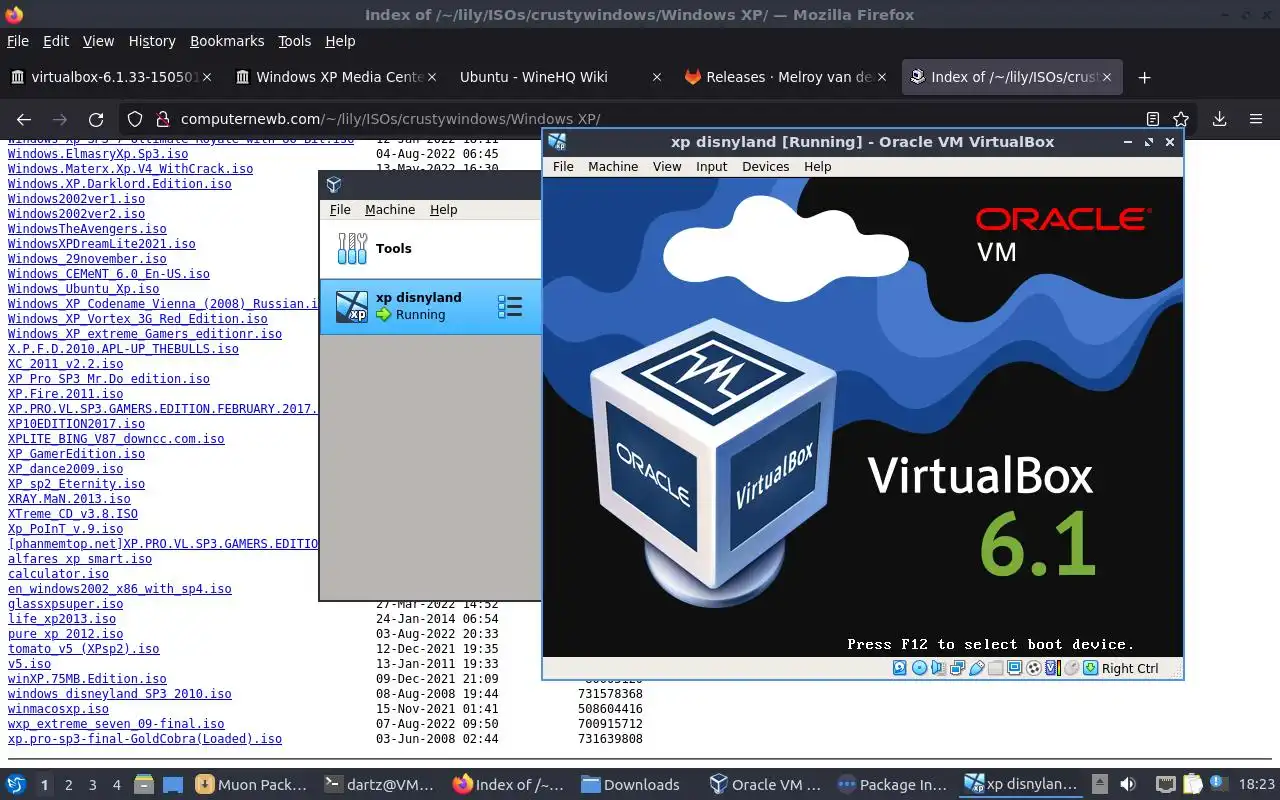Viewport: 1280px width, 800px height.
Task: Open Devices menu in the VM window
Action: (x=765, y=167)
